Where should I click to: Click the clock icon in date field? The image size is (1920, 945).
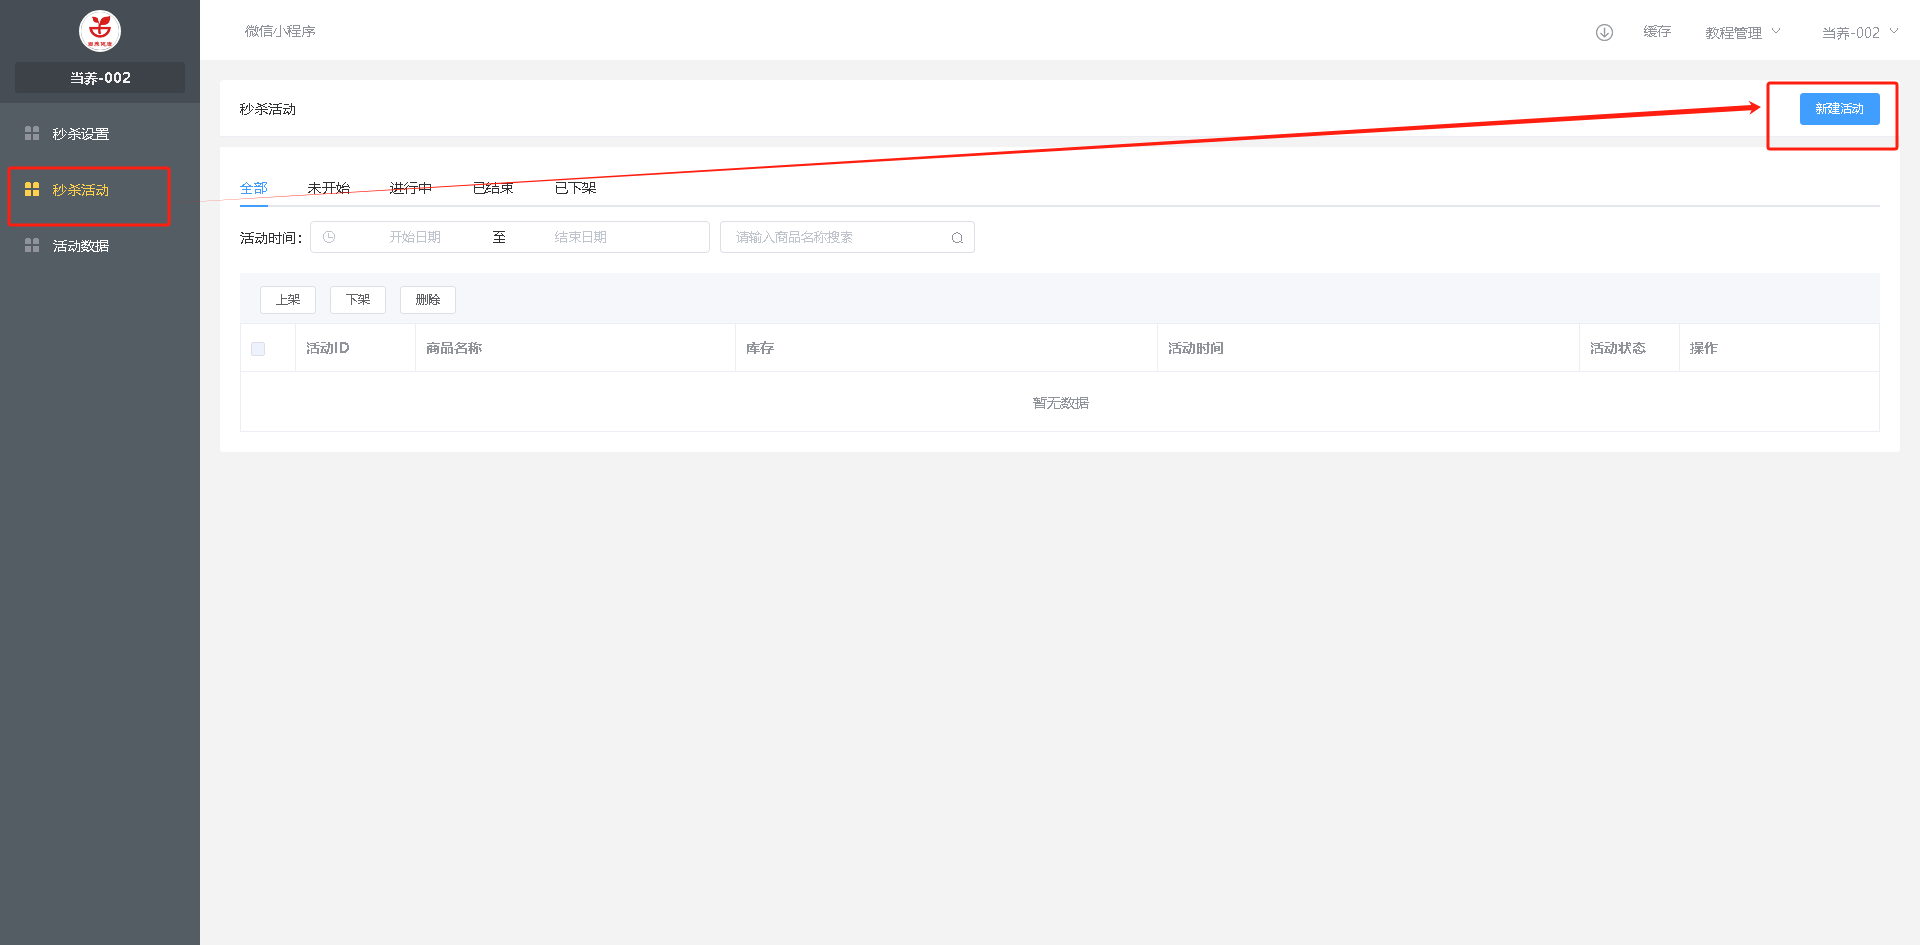tap(329, 237)
